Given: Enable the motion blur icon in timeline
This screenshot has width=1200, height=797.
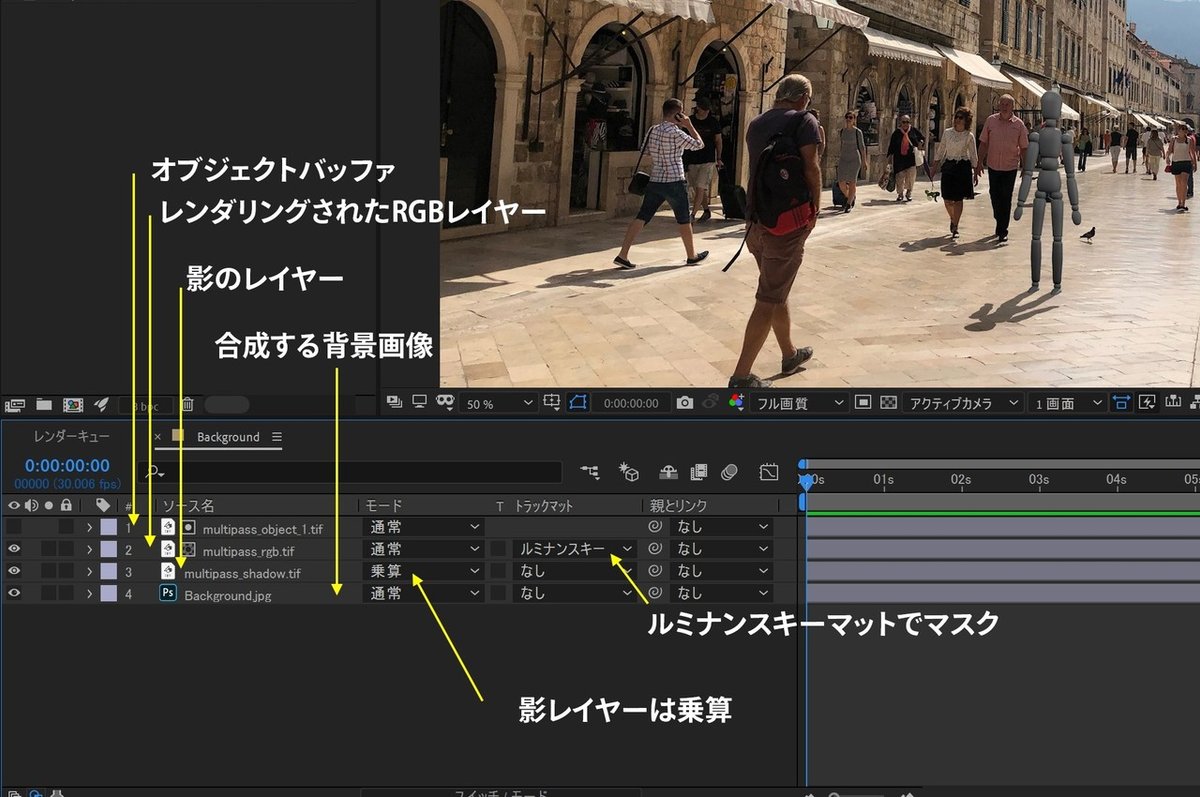Looking at the screenshot, I should pos(730,472).
